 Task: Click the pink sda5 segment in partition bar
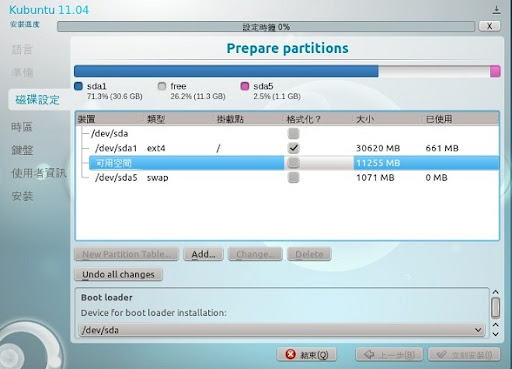(x=495, y=71)
